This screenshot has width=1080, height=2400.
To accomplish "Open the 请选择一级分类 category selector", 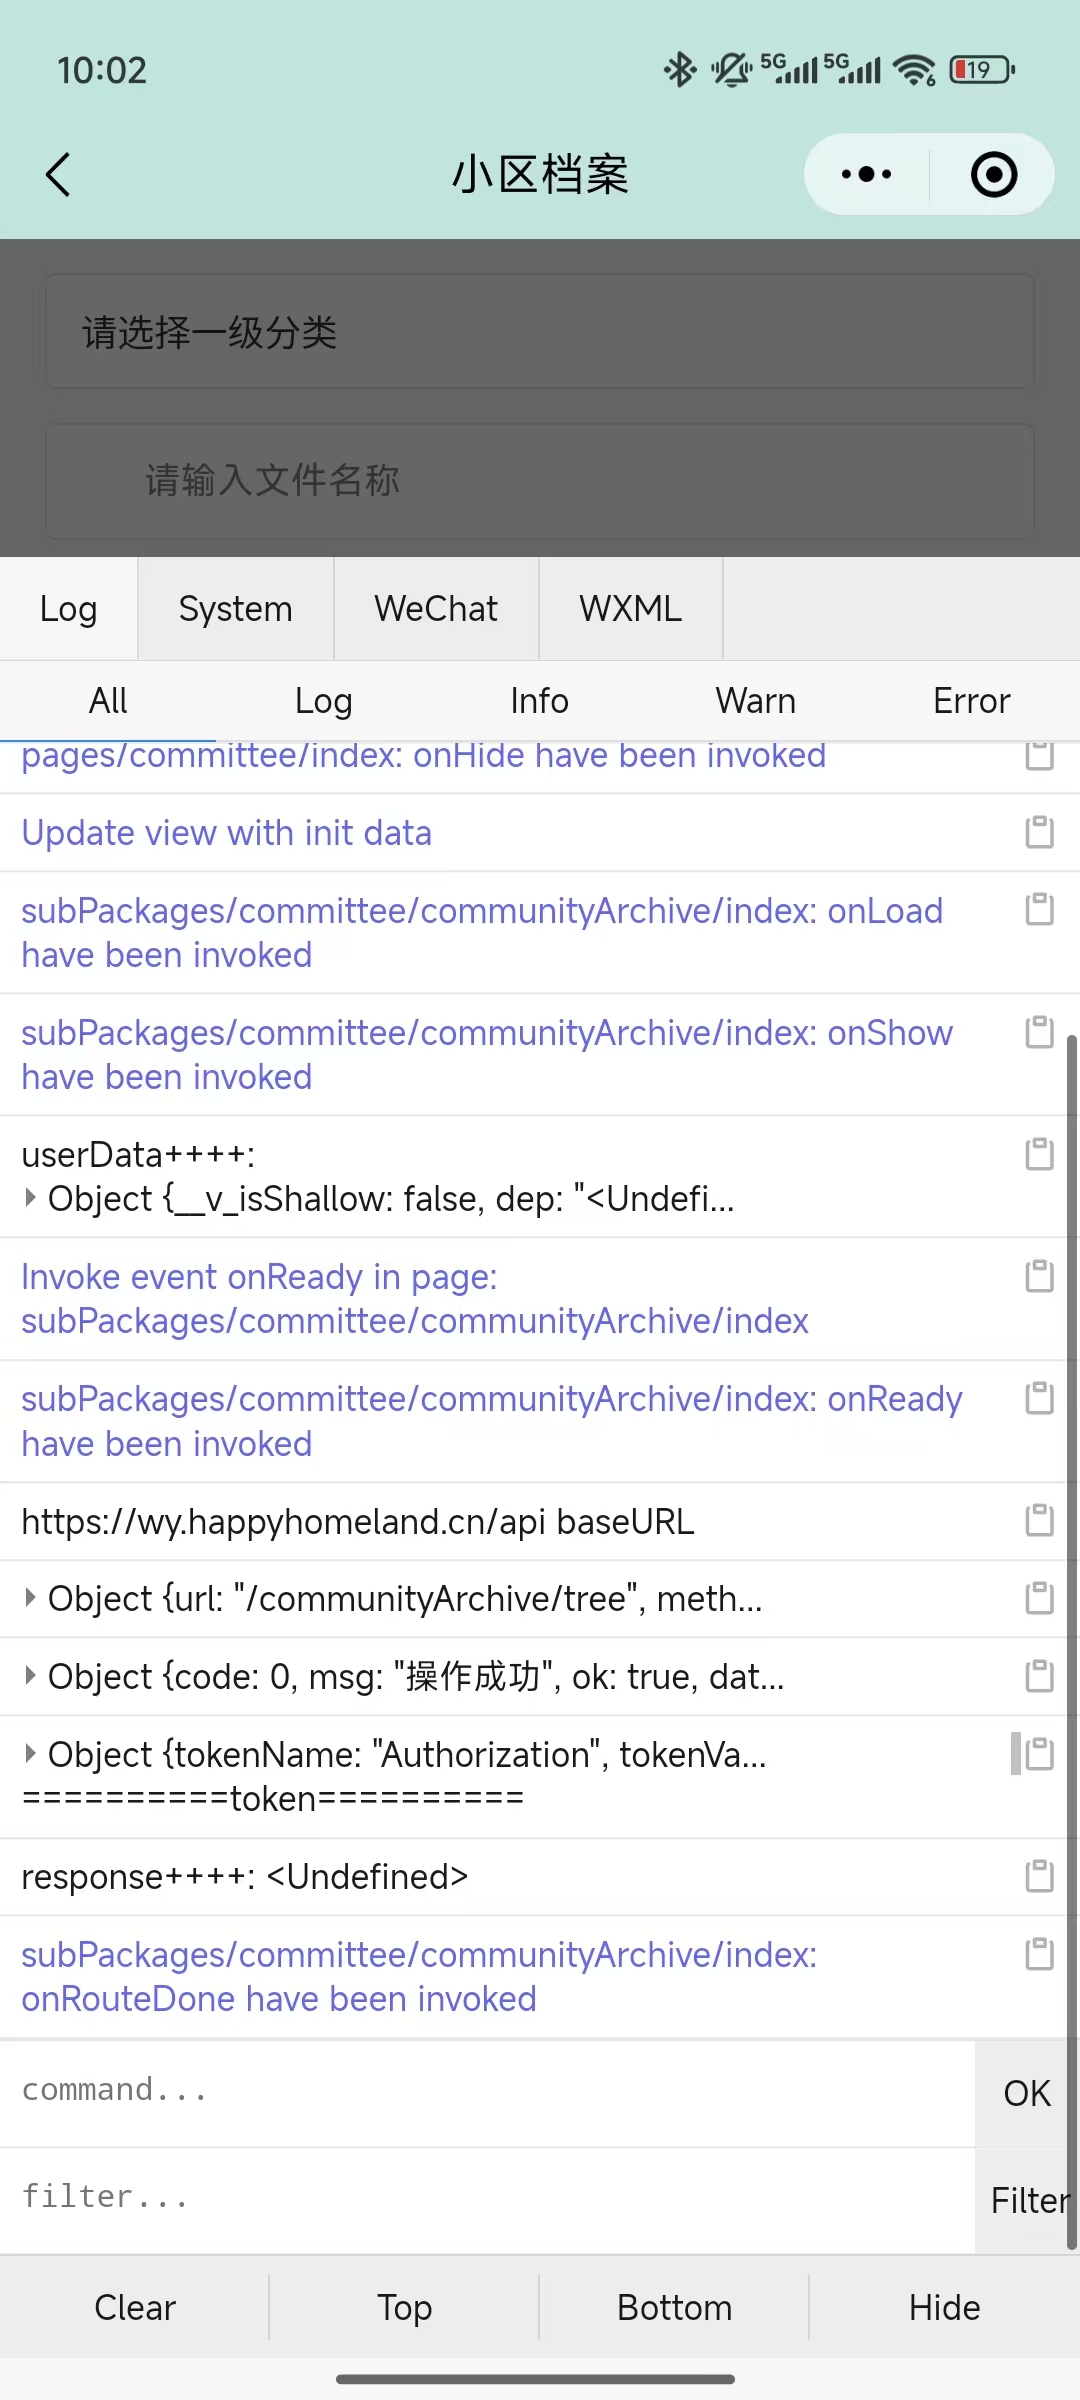I will click(538, 331).
